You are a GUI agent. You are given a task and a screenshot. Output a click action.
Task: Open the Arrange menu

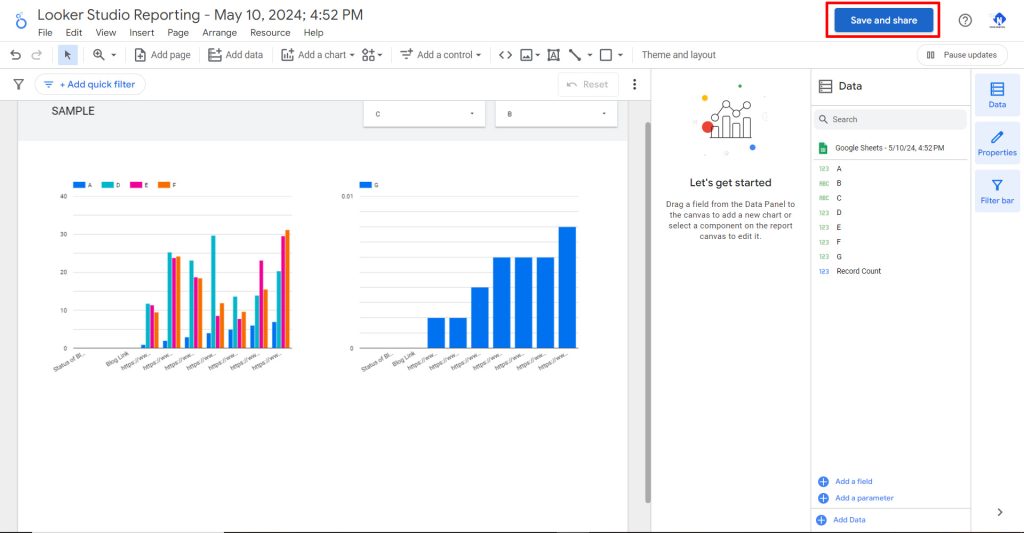pyautogui.click(x=220, y=33)
